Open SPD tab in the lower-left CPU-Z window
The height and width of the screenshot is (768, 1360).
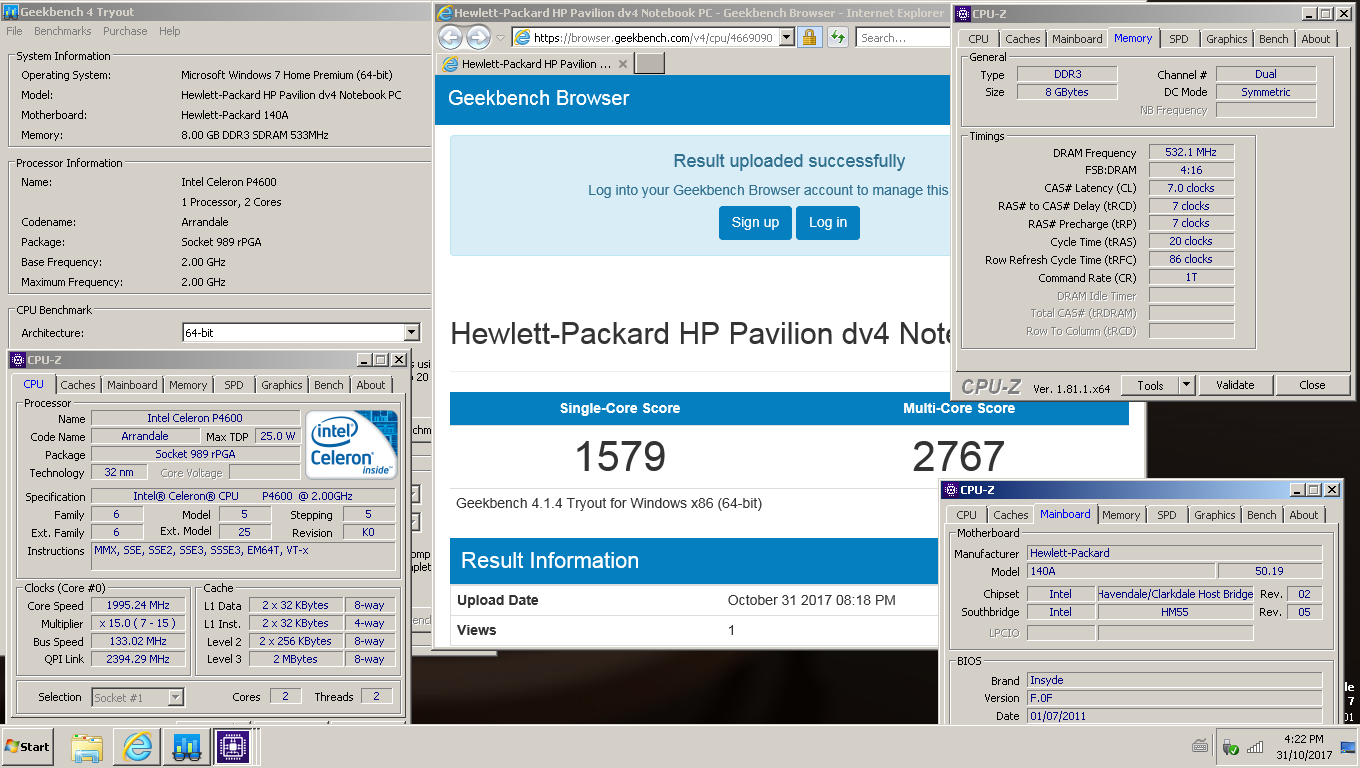click(233, 385)
